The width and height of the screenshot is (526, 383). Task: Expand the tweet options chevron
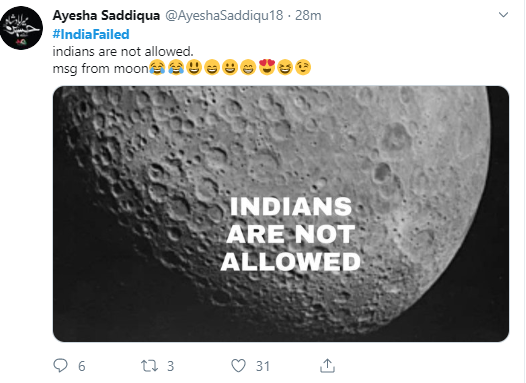[x=503, y=15]
